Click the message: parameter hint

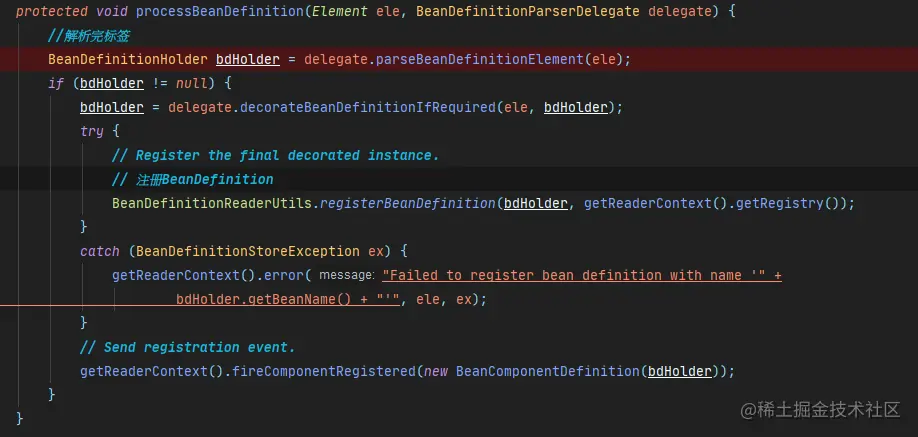pos(347,275)
